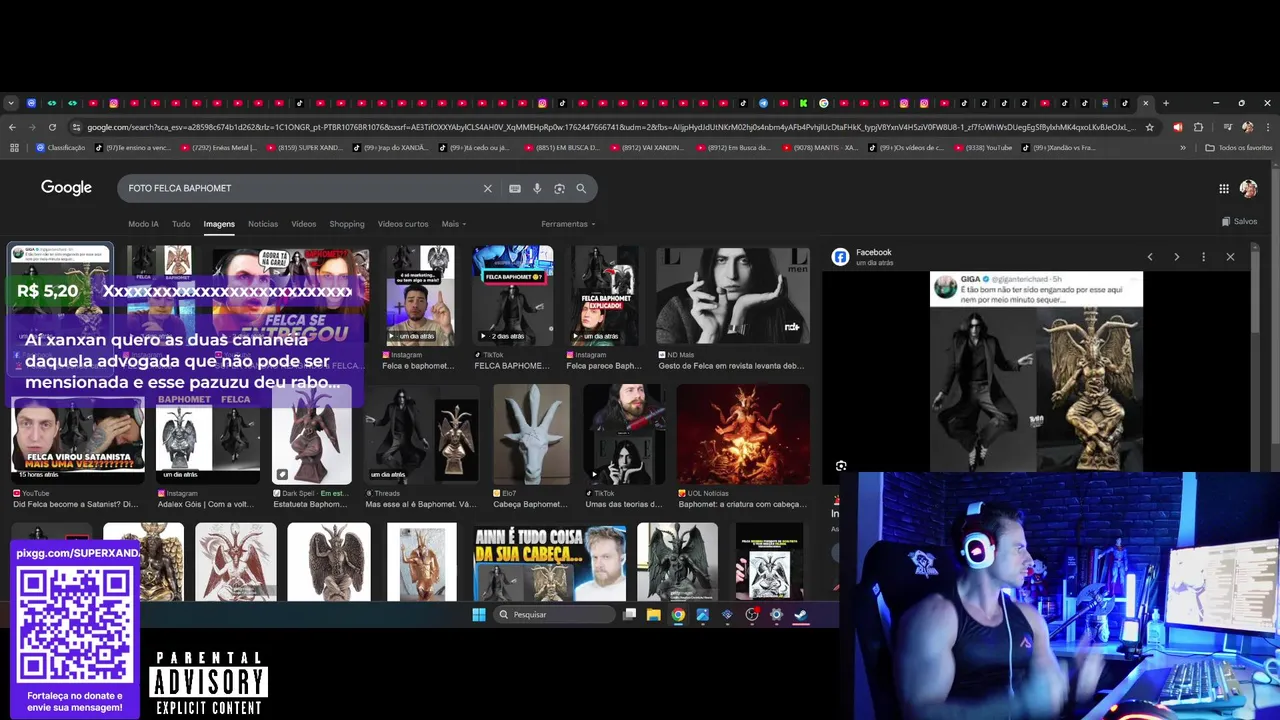Open UOL Notícias Baphomet criatura thumbnail
The width and height of the screenshot is (1280, 720).
point(743,434)
